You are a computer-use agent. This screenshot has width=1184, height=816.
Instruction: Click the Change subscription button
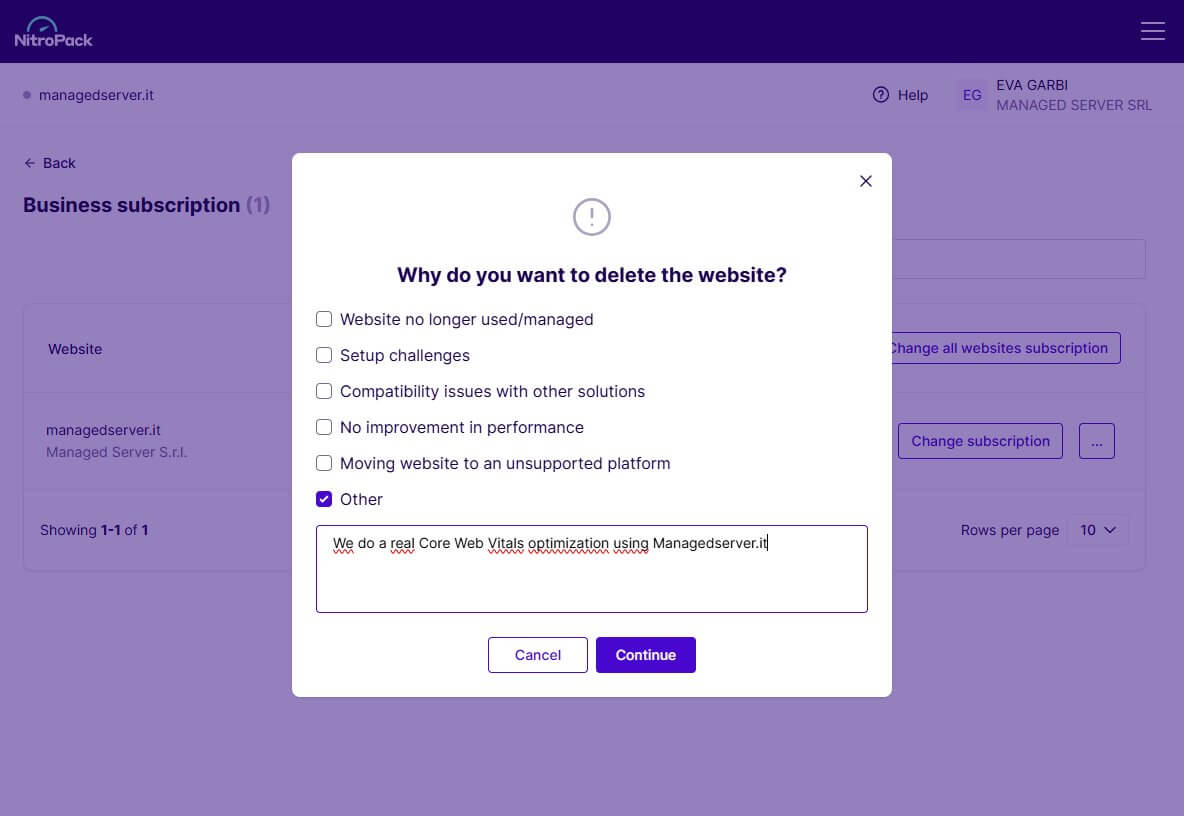(x=980, y=441)
